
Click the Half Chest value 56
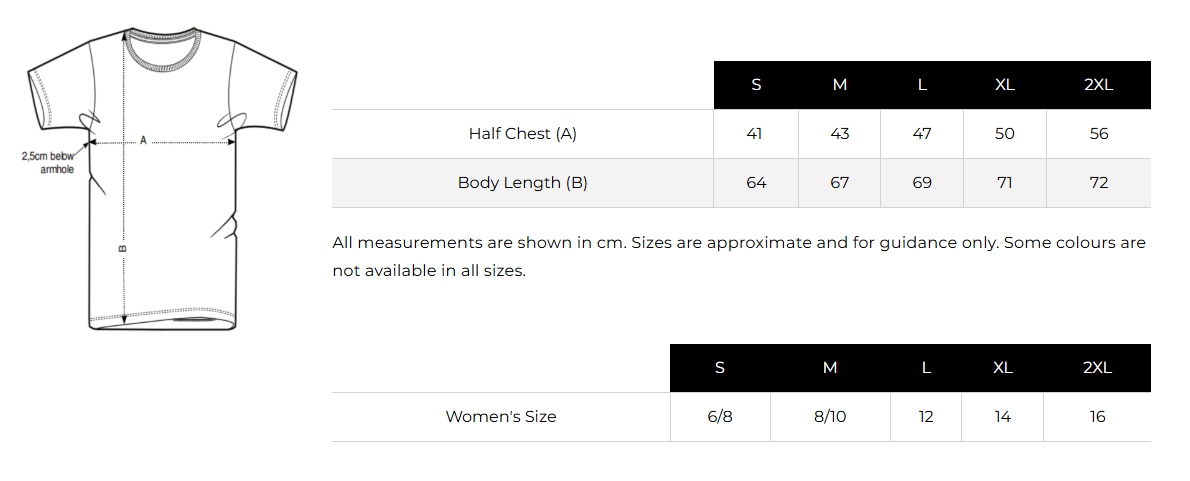click(x=1099, y=134)
